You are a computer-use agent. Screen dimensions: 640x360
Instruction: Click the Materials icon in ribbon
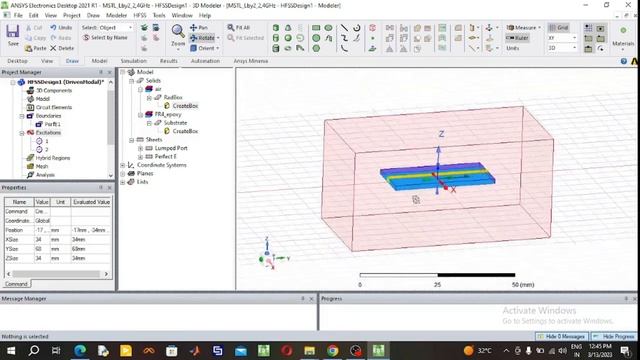(x=623, y=31)
